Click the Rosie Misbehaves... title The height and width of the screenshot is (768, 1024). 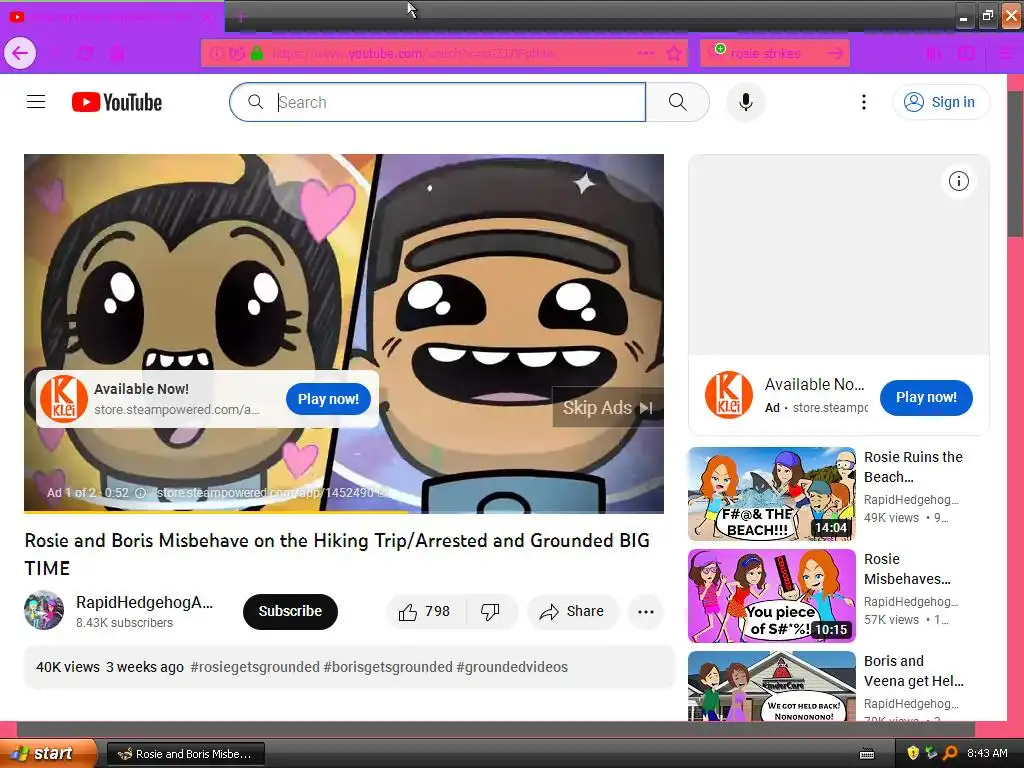(907, 569)
